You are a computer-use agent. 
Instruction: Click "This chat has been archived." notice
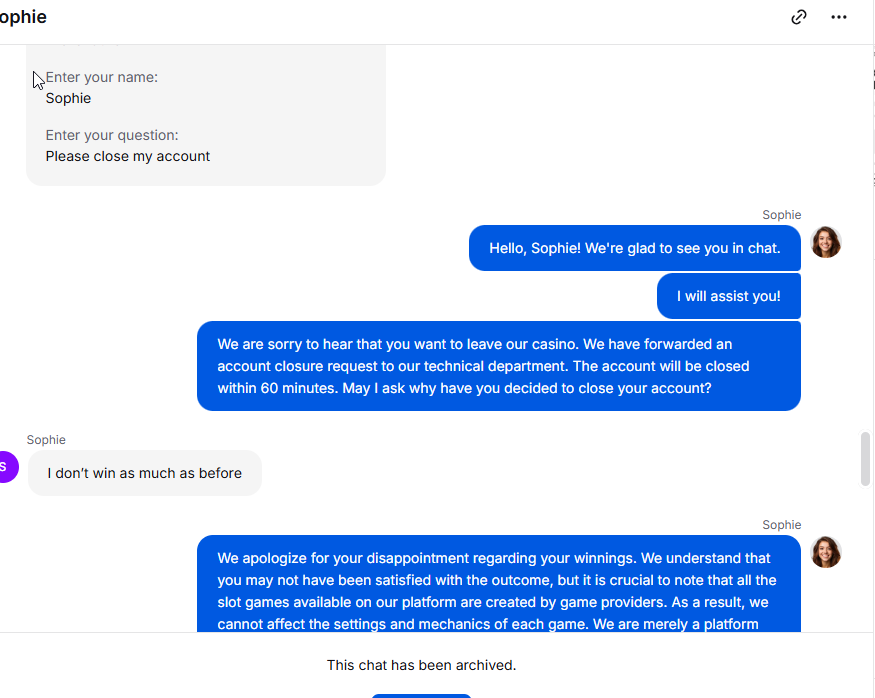[421, 665]
